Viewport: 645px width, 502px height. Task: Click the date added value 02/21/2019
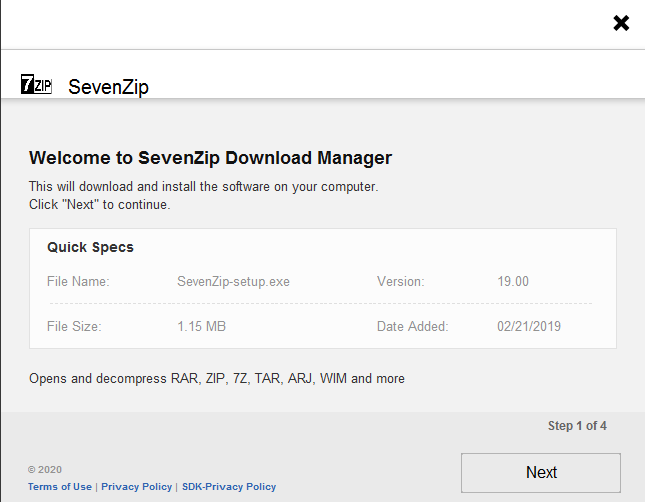[x=529, y=326]
